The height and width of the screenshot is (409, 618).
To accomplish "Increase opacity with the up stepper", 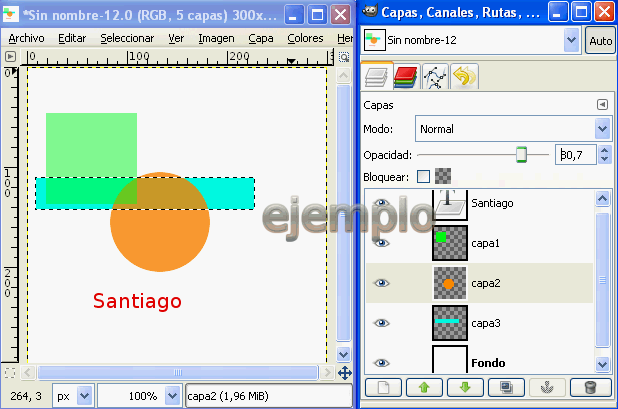I will (x=605, y=150).
